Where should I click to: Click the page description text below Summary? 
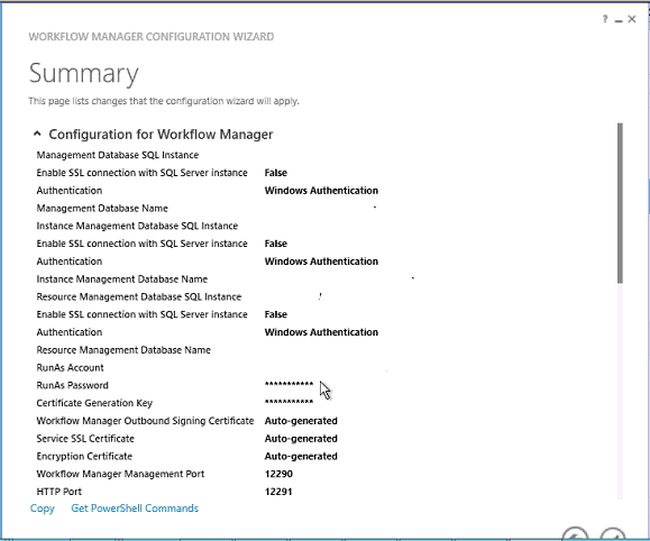point(164,101)
